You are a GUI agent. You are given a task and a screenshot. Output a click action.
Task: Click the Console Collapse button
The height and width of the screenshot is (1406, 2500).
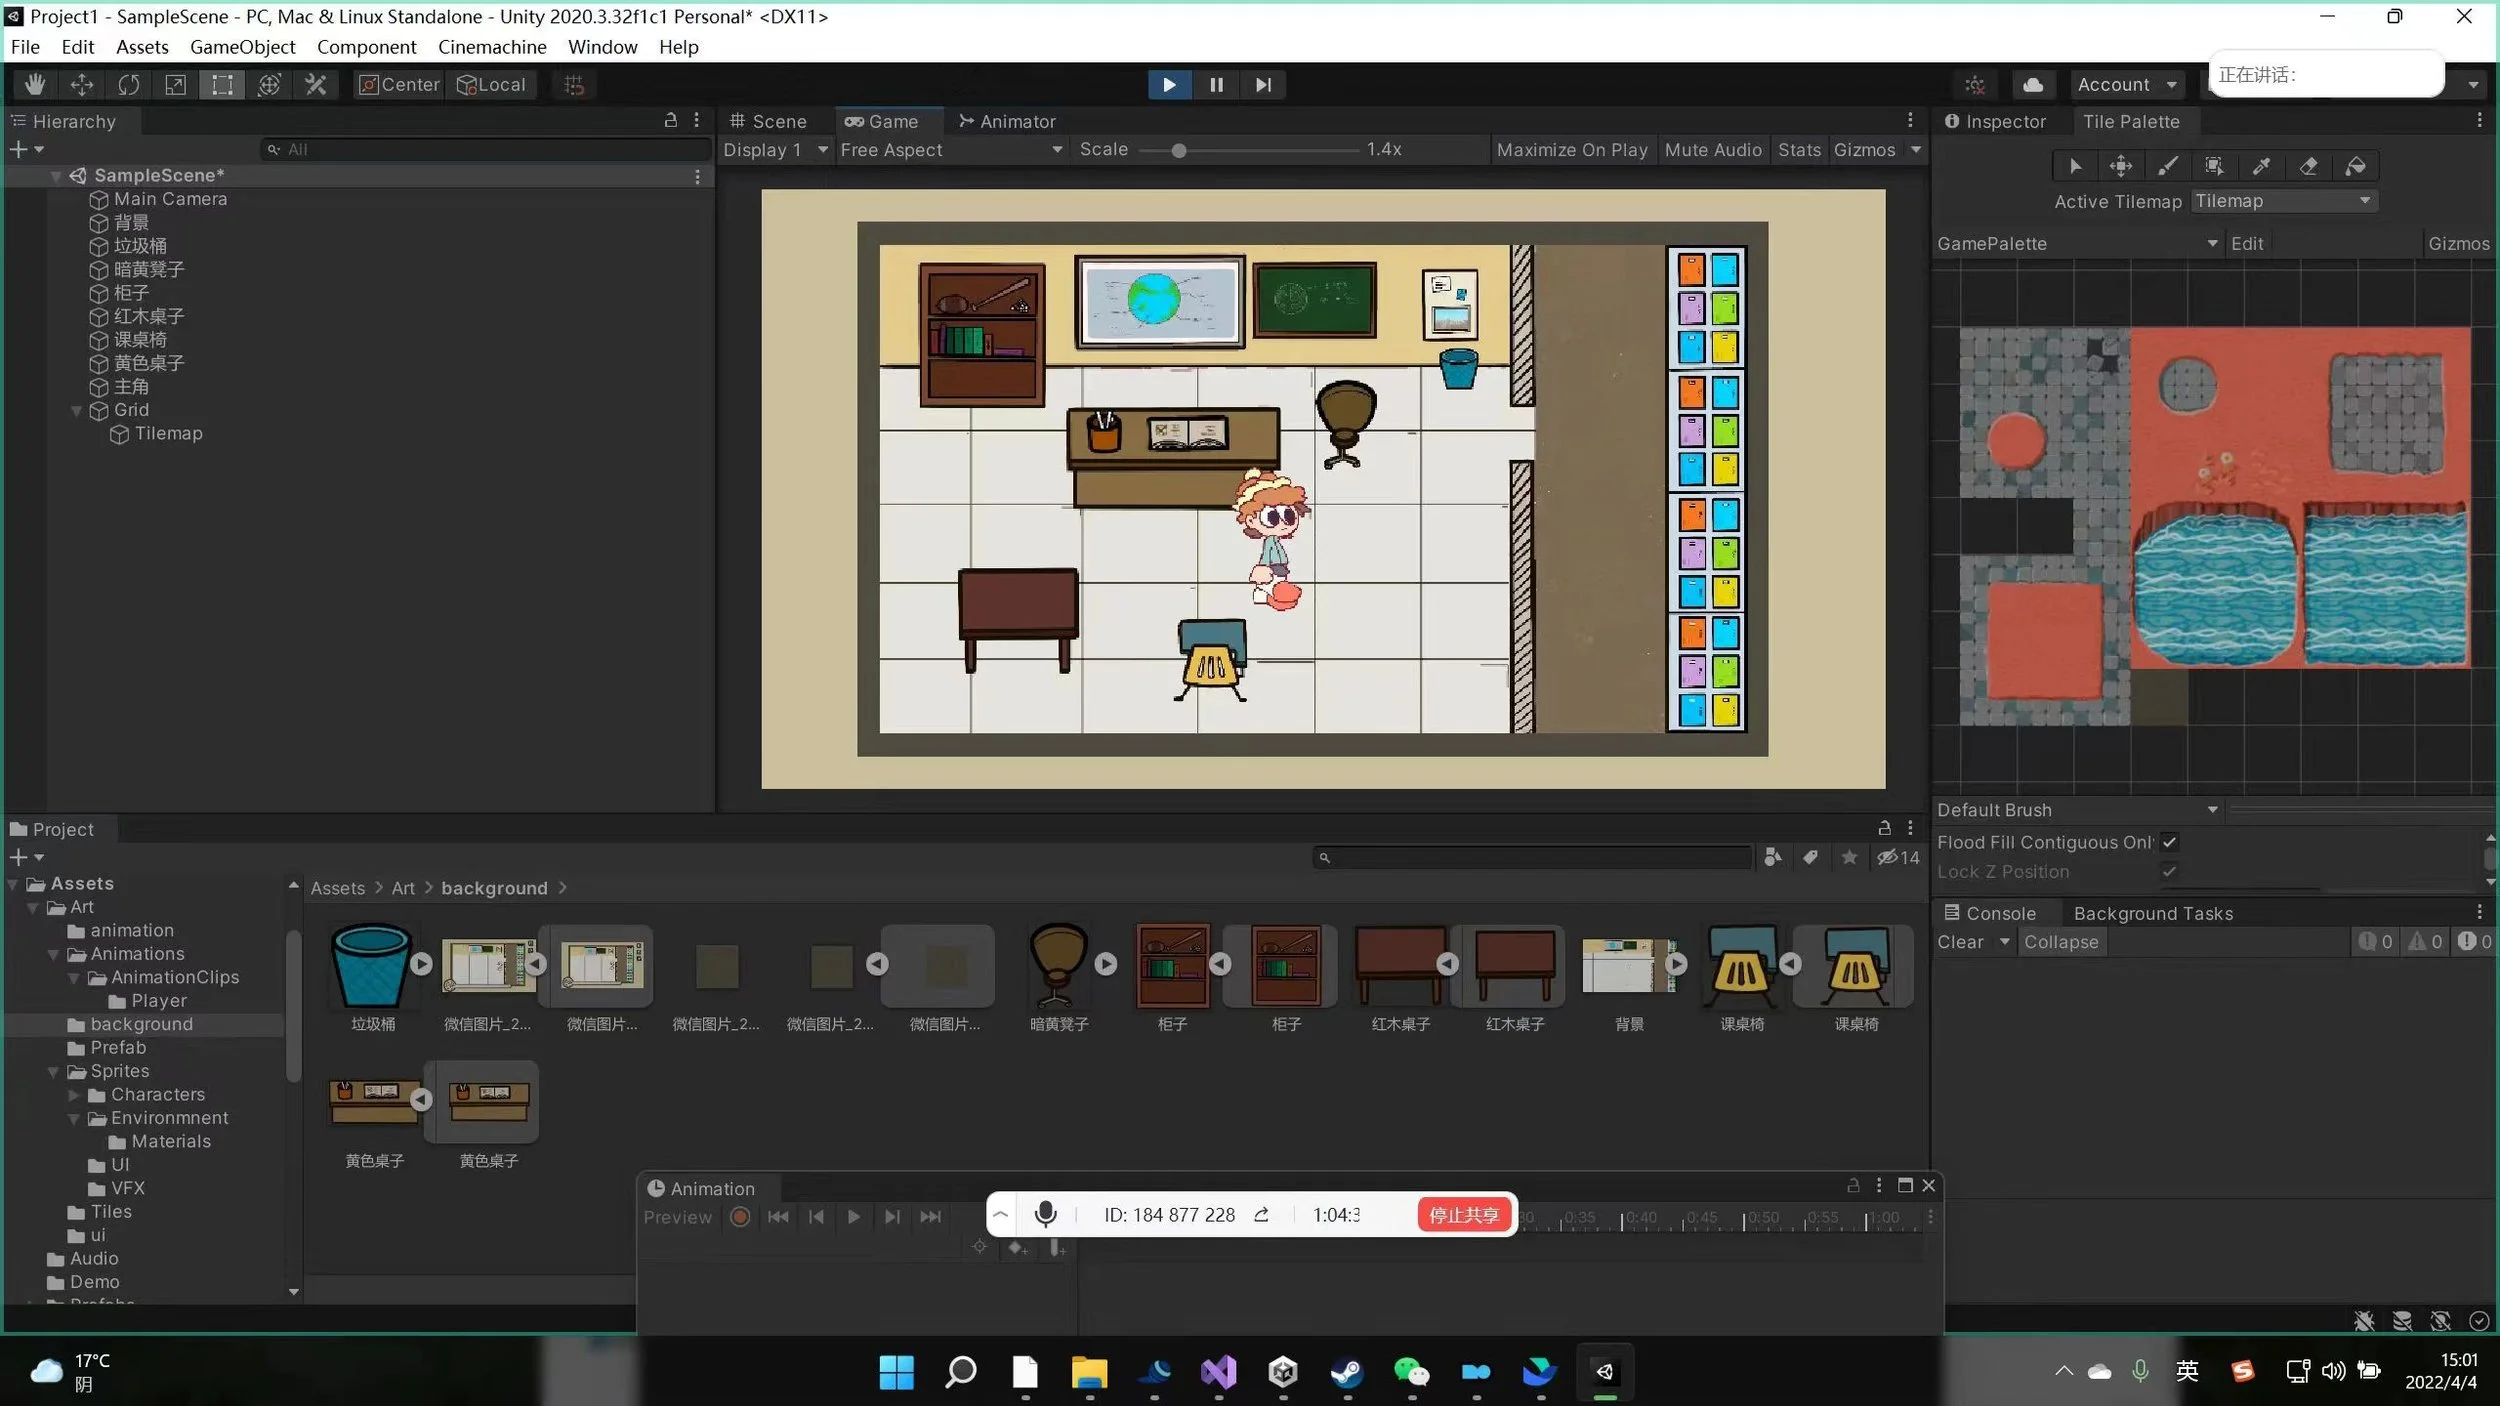point(2060,942)
